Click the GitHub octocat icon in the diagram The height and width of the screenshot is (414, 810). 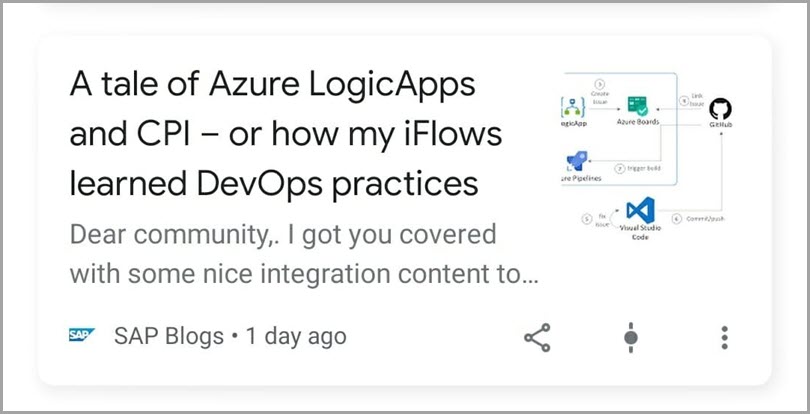tap(720, 109)
